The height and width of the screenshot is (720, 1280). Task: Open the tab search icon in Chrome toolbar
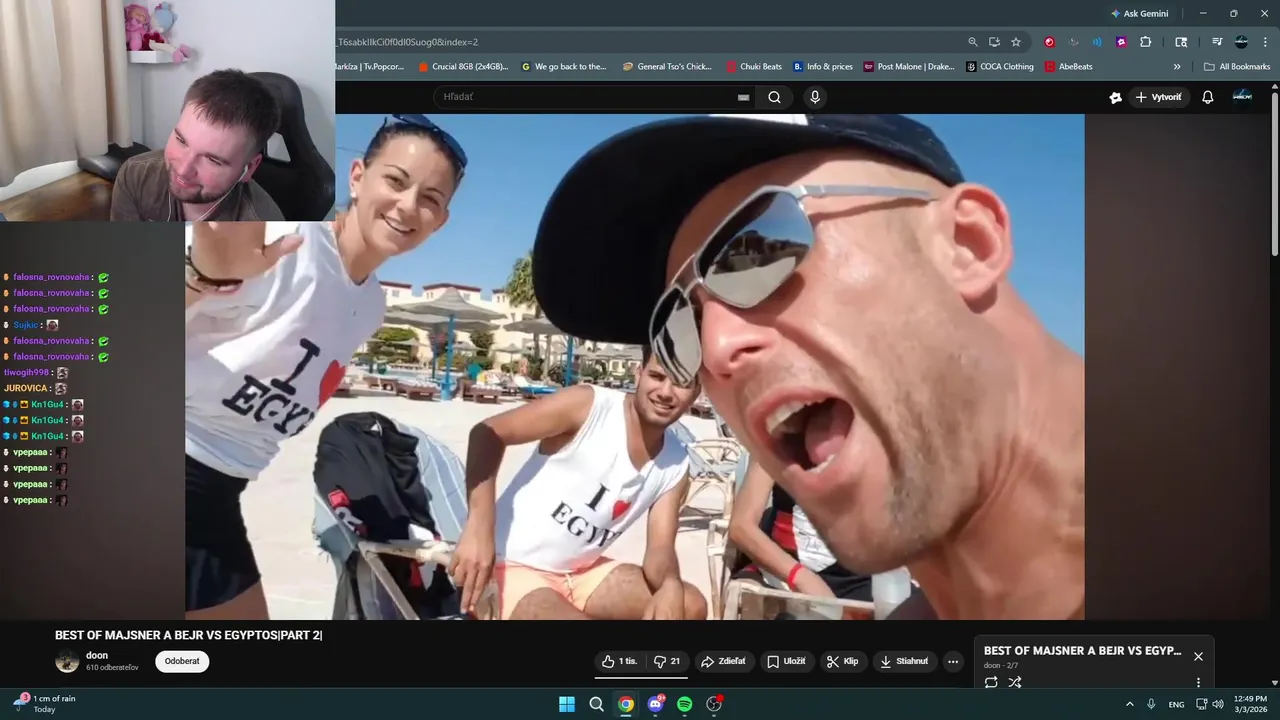tap(1181, 42)
